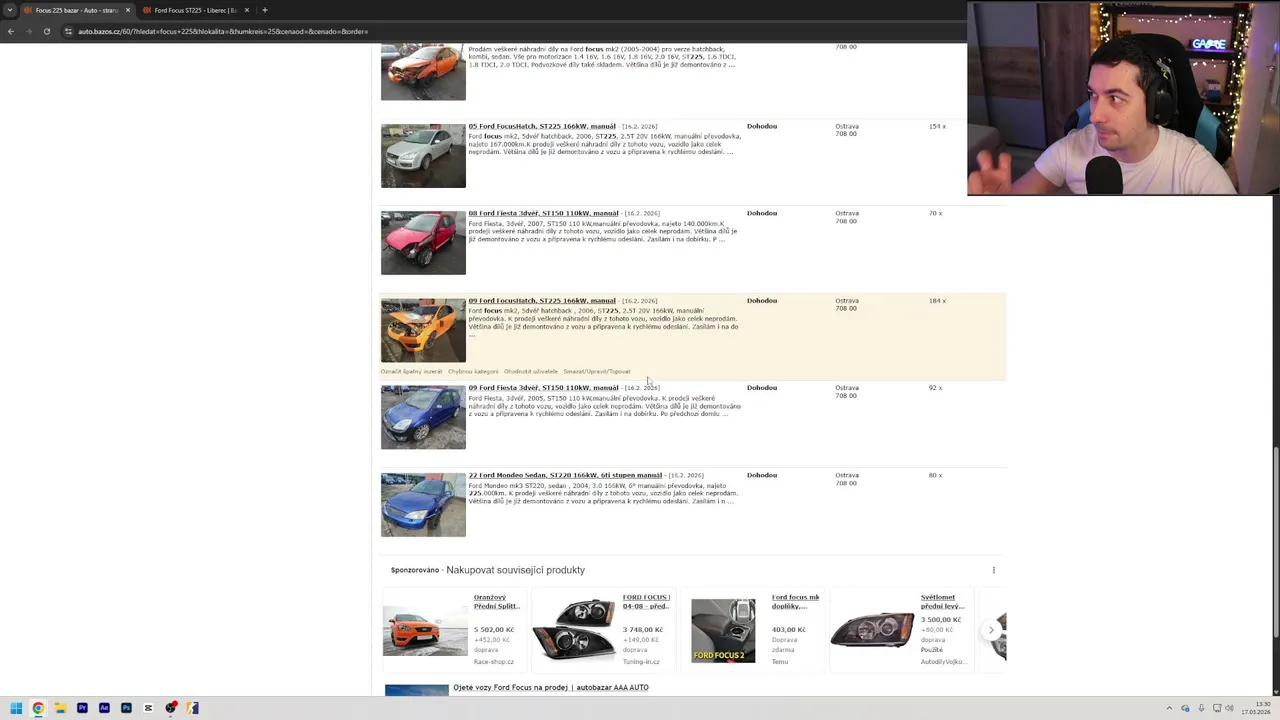Image resolution: width=1280 pixels, height=720 pixels.
Task: Click the single left headlight product image
Action: [872, 631]
